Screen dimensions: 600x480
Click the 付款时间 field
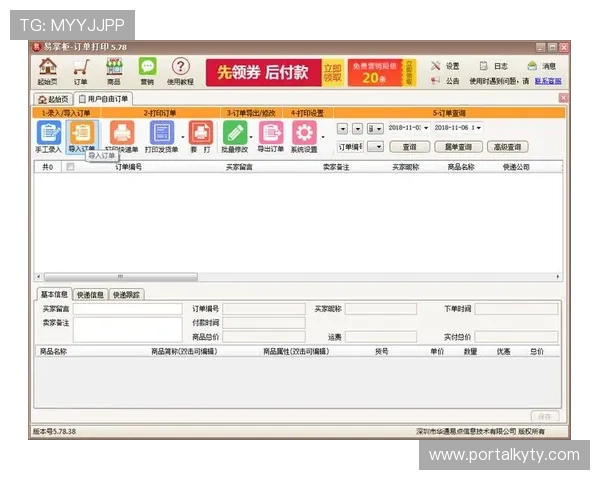tap(264, 323)
